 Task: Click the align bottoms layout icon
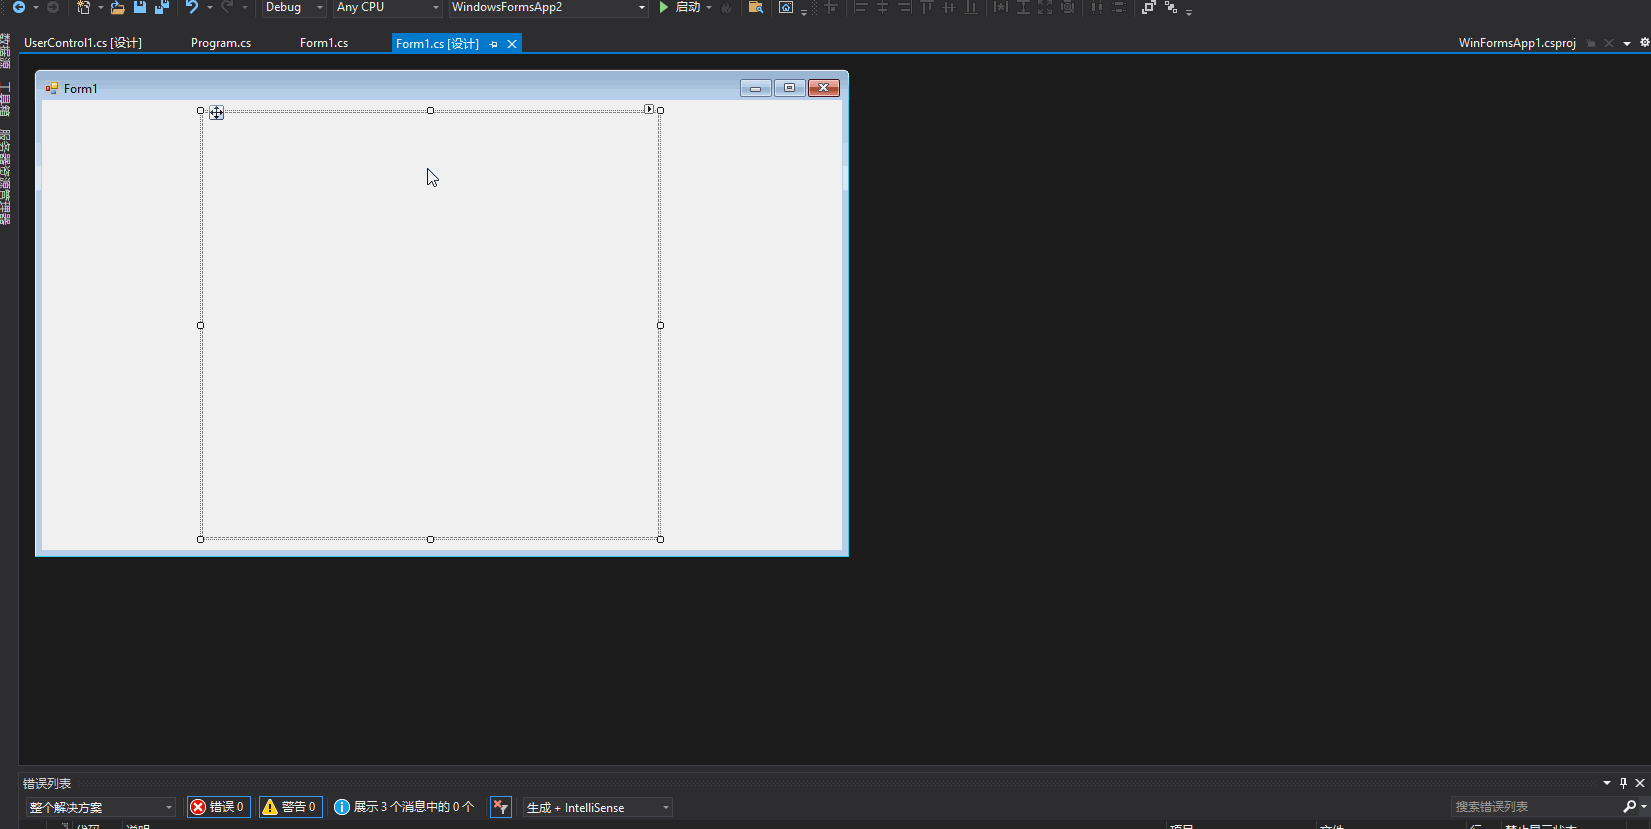point(971,7)
